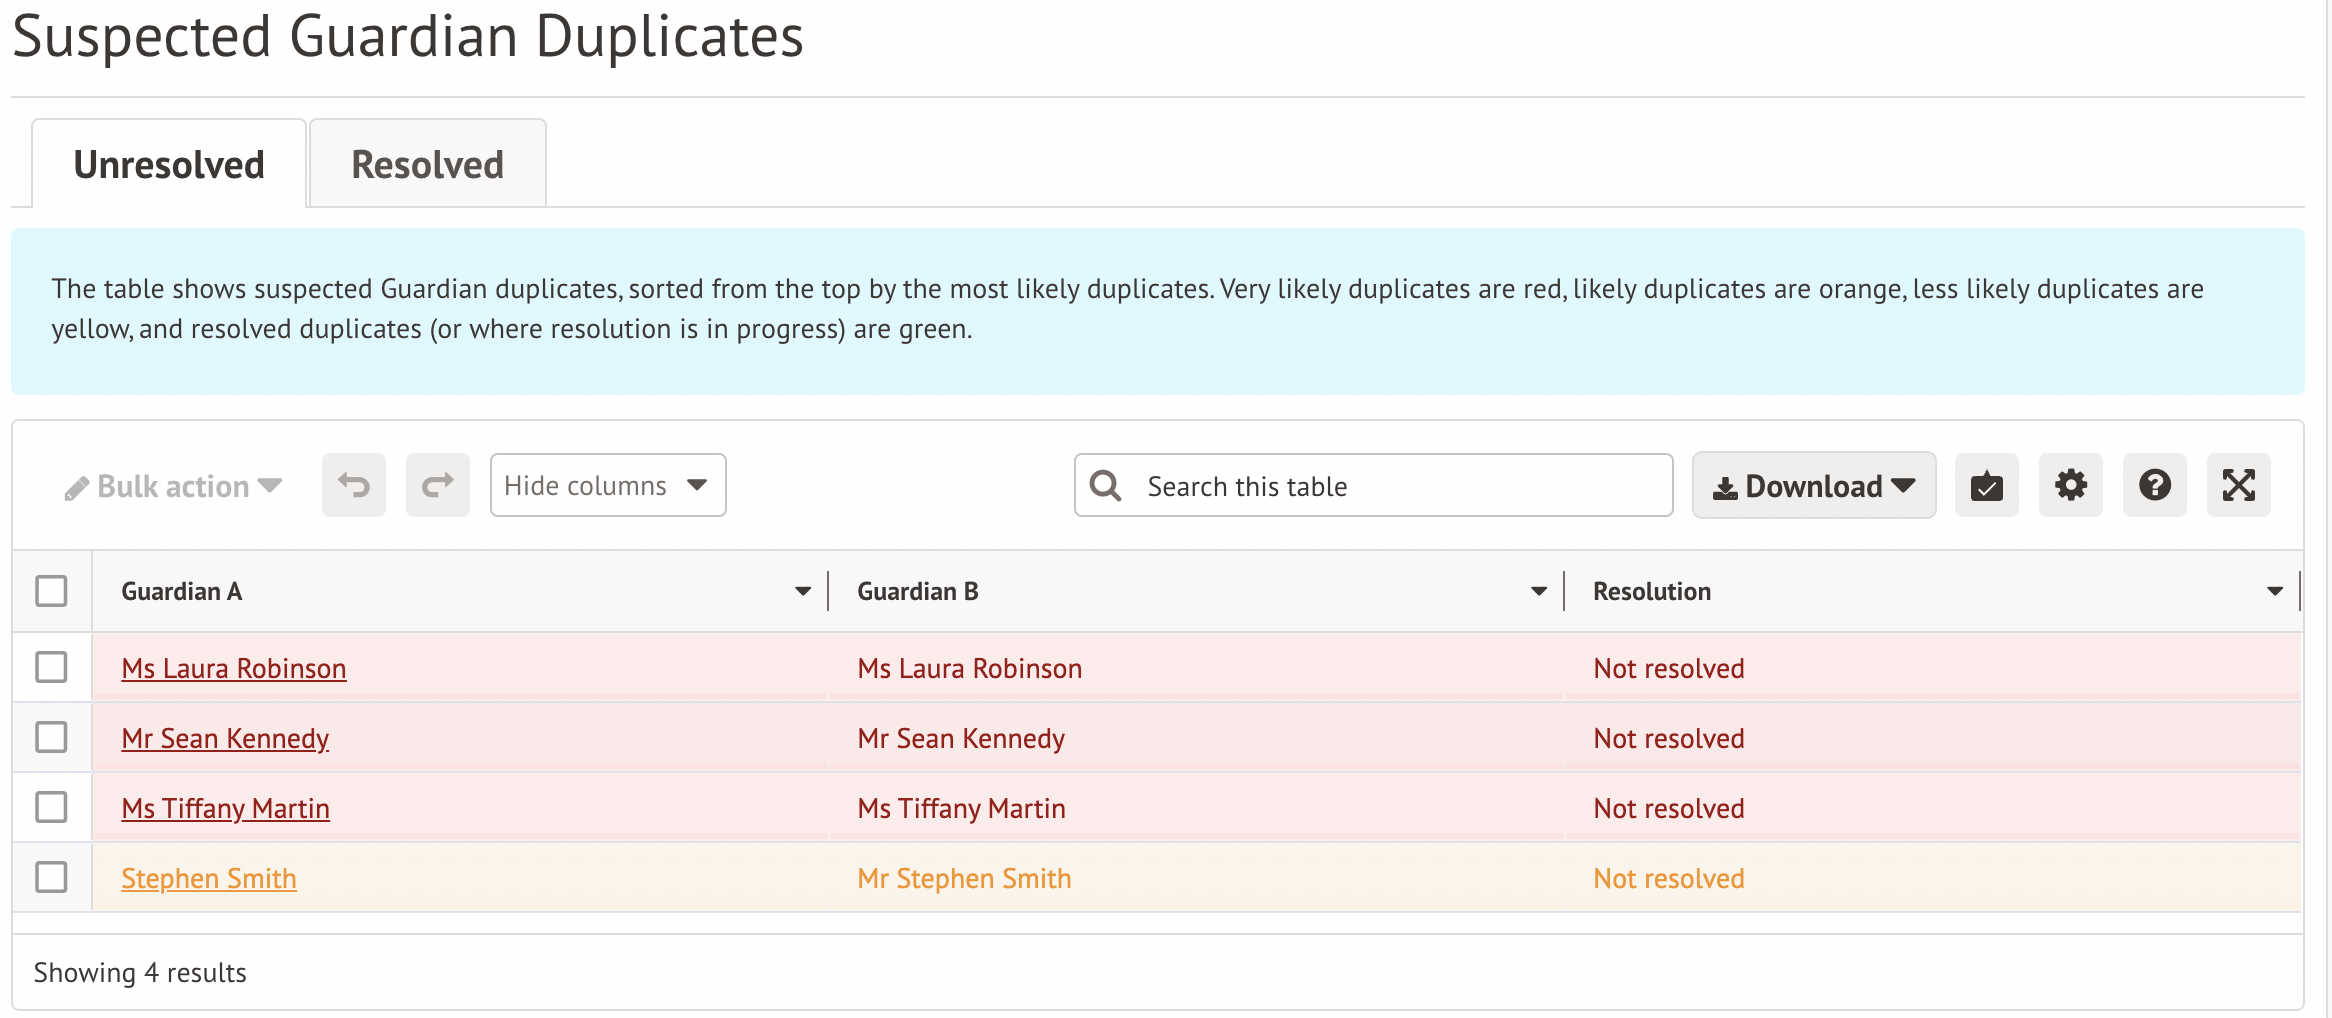
Task: Click the Download button
Action: coord(1813,486)
